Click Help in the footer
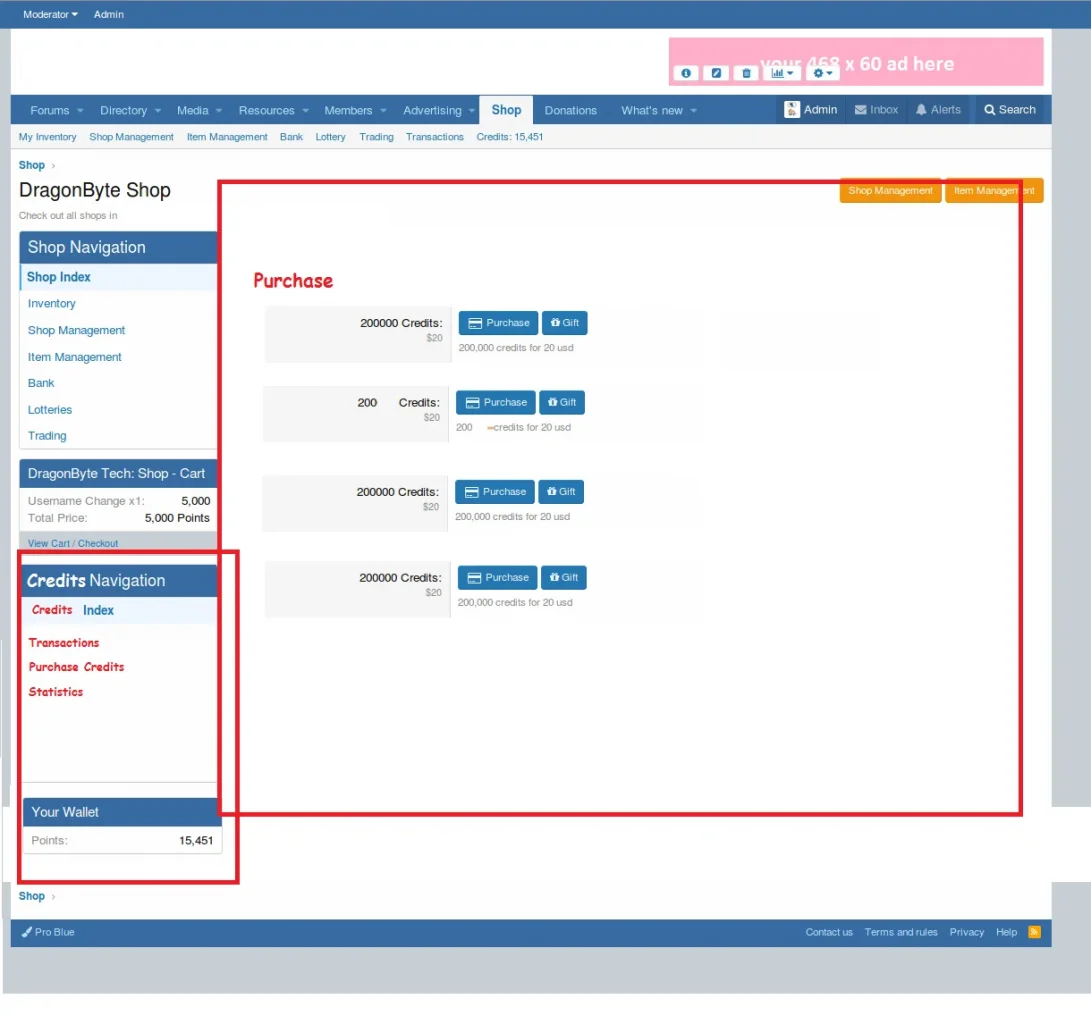This screenshot has height=1024, width=1091. click(x=1006, y=932)
